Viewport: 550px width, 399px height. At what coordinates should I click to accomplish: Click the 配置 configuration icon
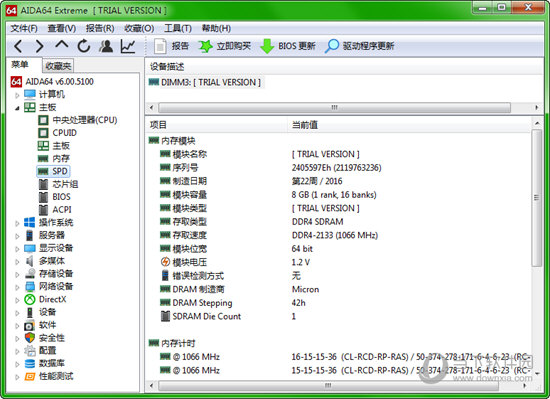29,351
